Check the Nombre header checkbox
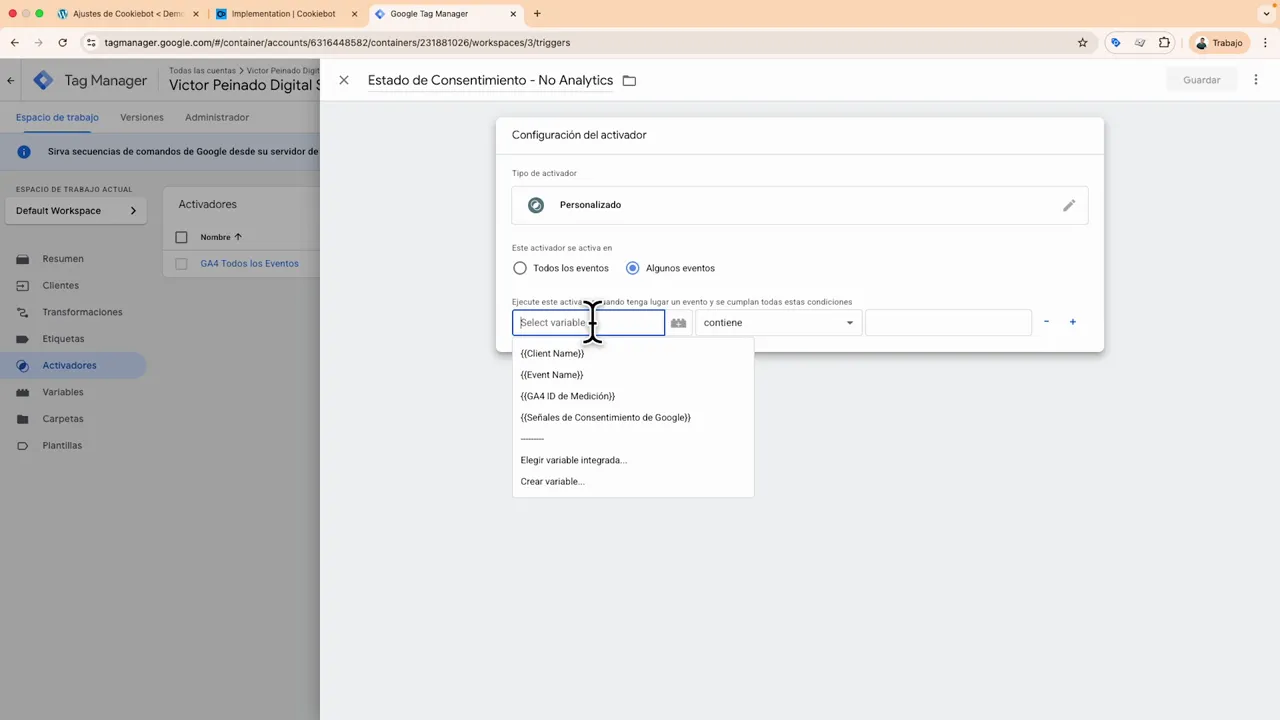 [x=181, y=237]
